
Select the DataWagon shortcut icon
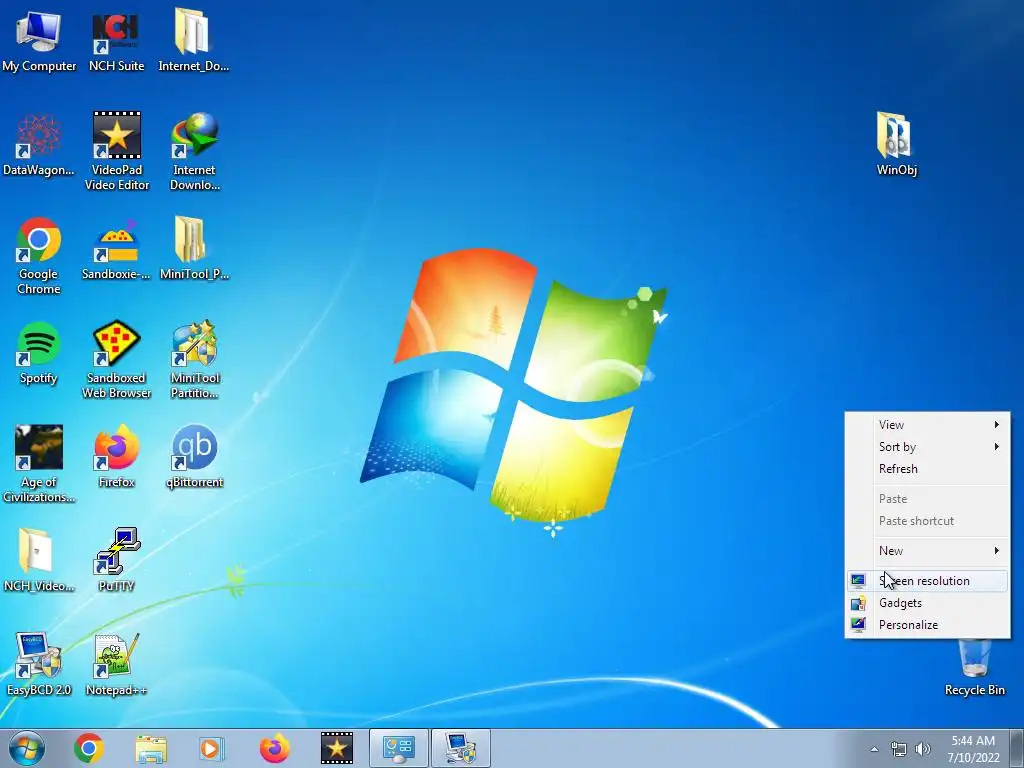point(39,145)
